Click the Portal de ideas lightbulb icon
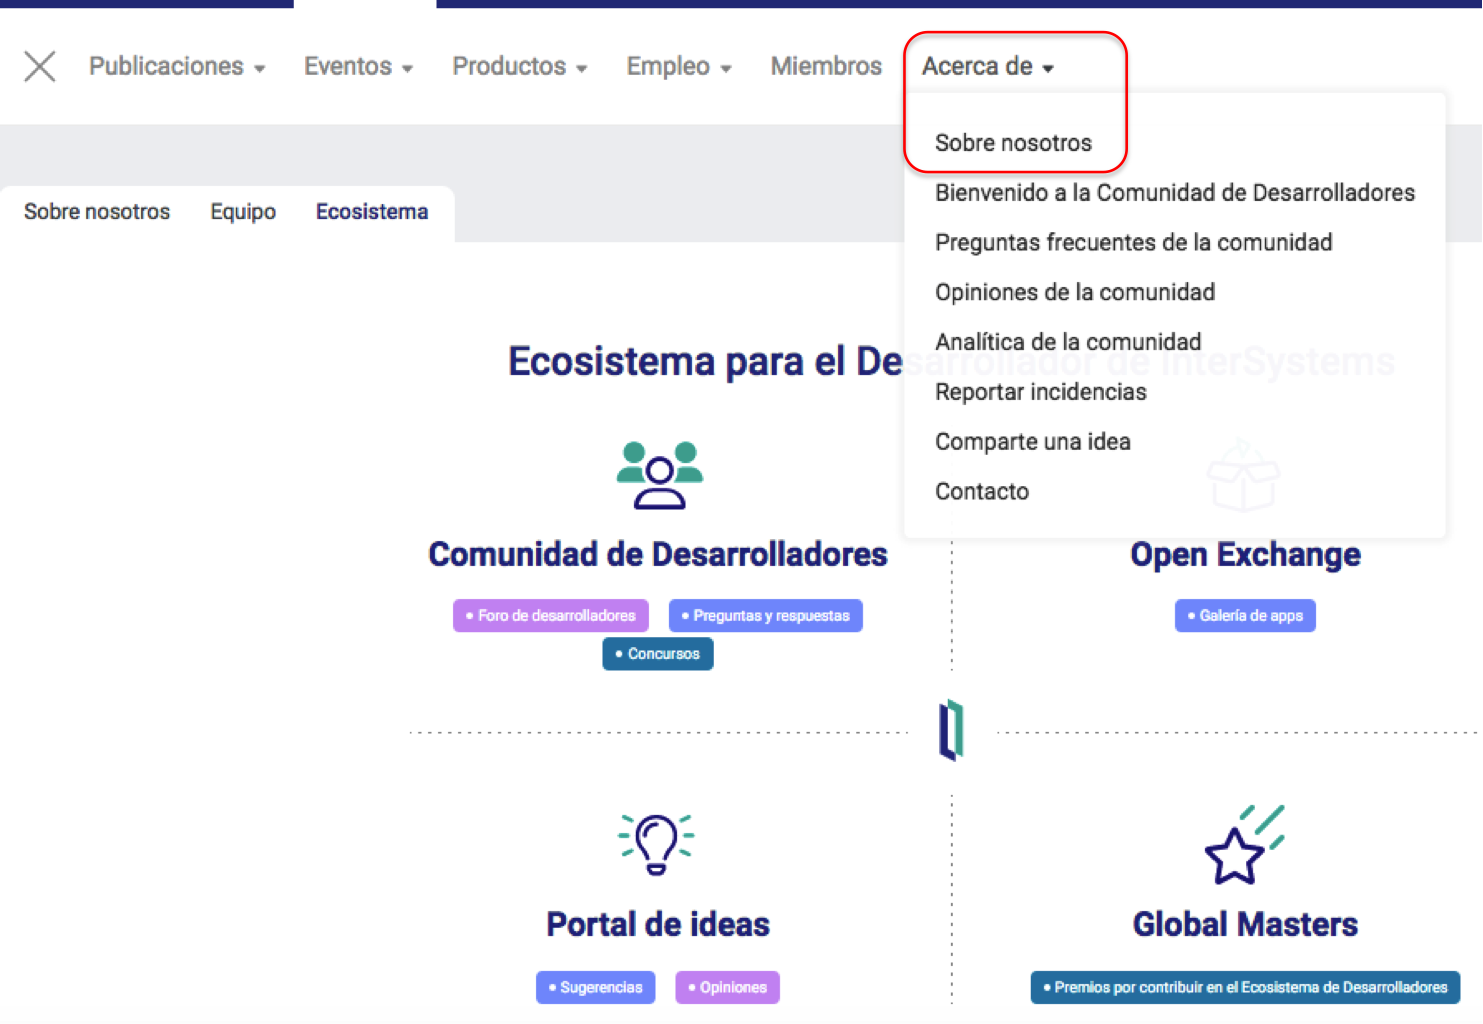 click(x=656, y=844)
